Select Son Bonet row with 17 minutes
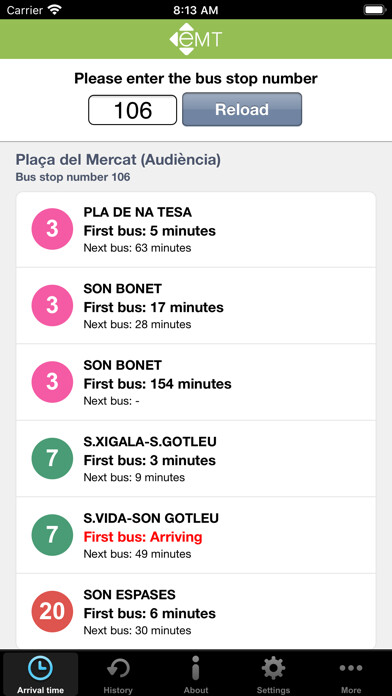 tap(196, 306)
